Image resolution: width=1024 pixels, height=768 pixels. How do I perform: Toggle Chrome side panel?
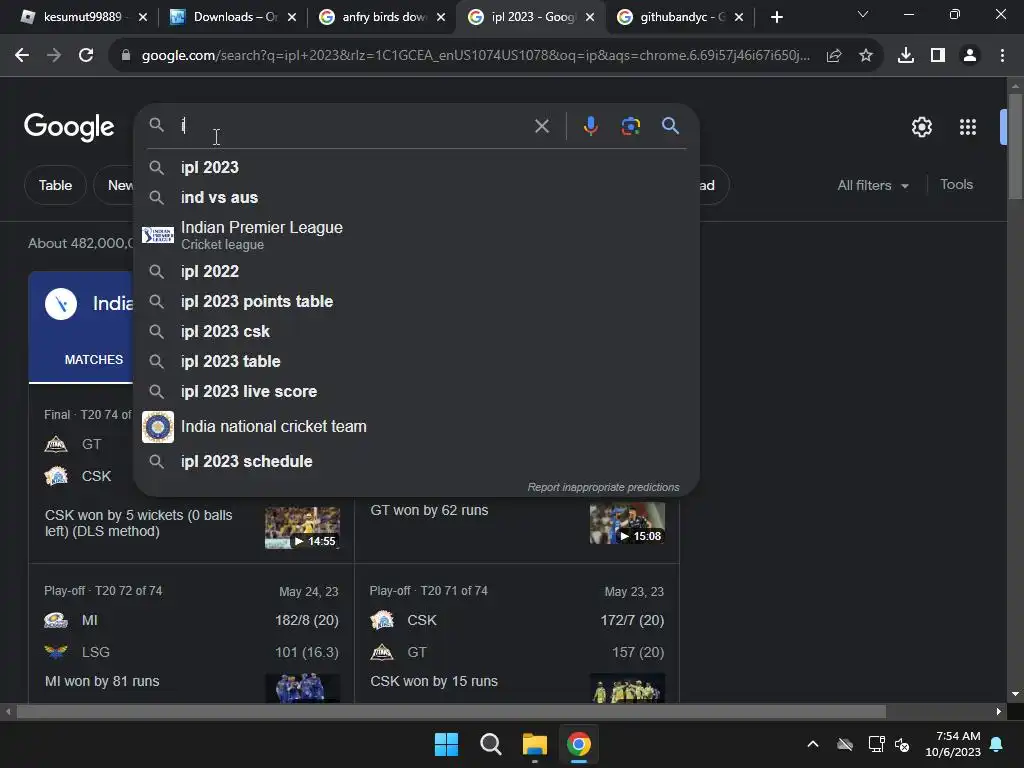[938, 56]
